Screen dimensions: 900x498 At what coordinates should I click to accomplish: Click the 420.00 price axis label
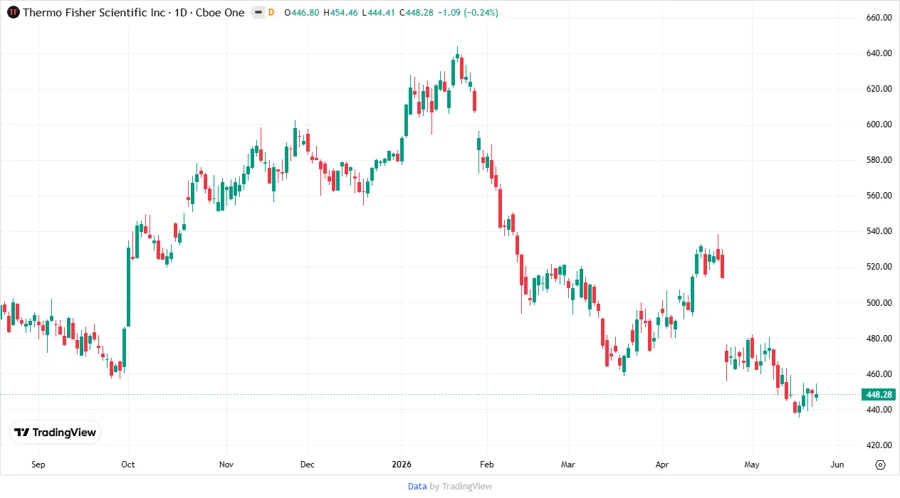[x=879, y=445]
